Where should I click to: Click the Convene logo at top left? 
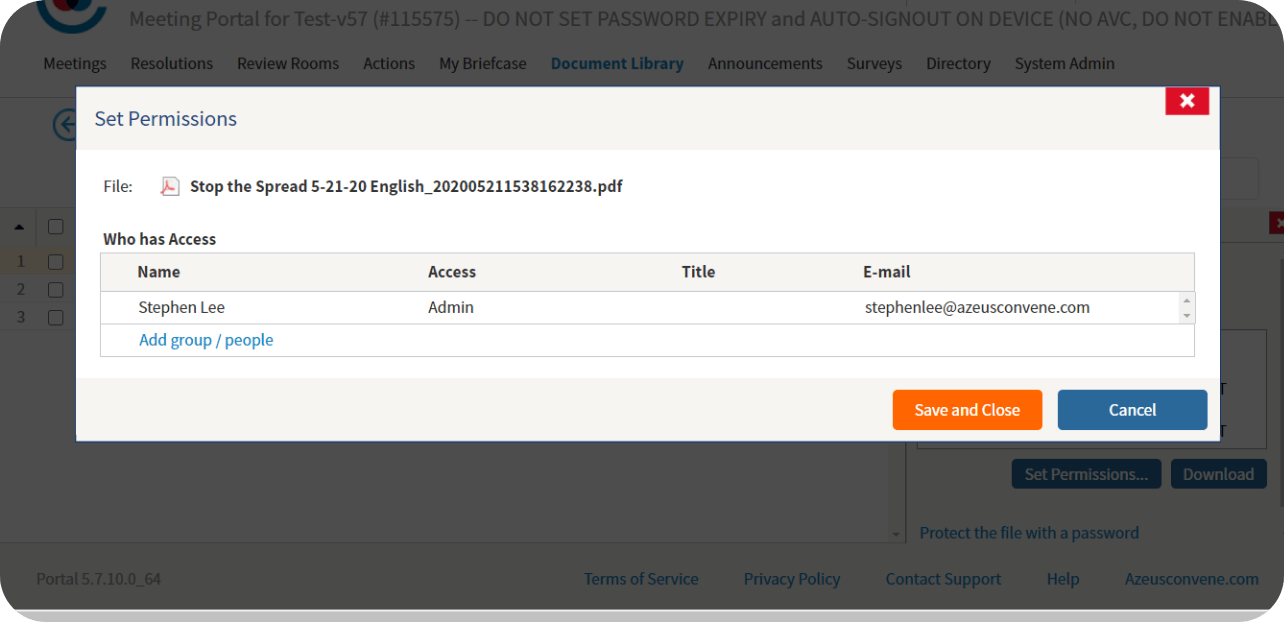[x=70, y=14]
